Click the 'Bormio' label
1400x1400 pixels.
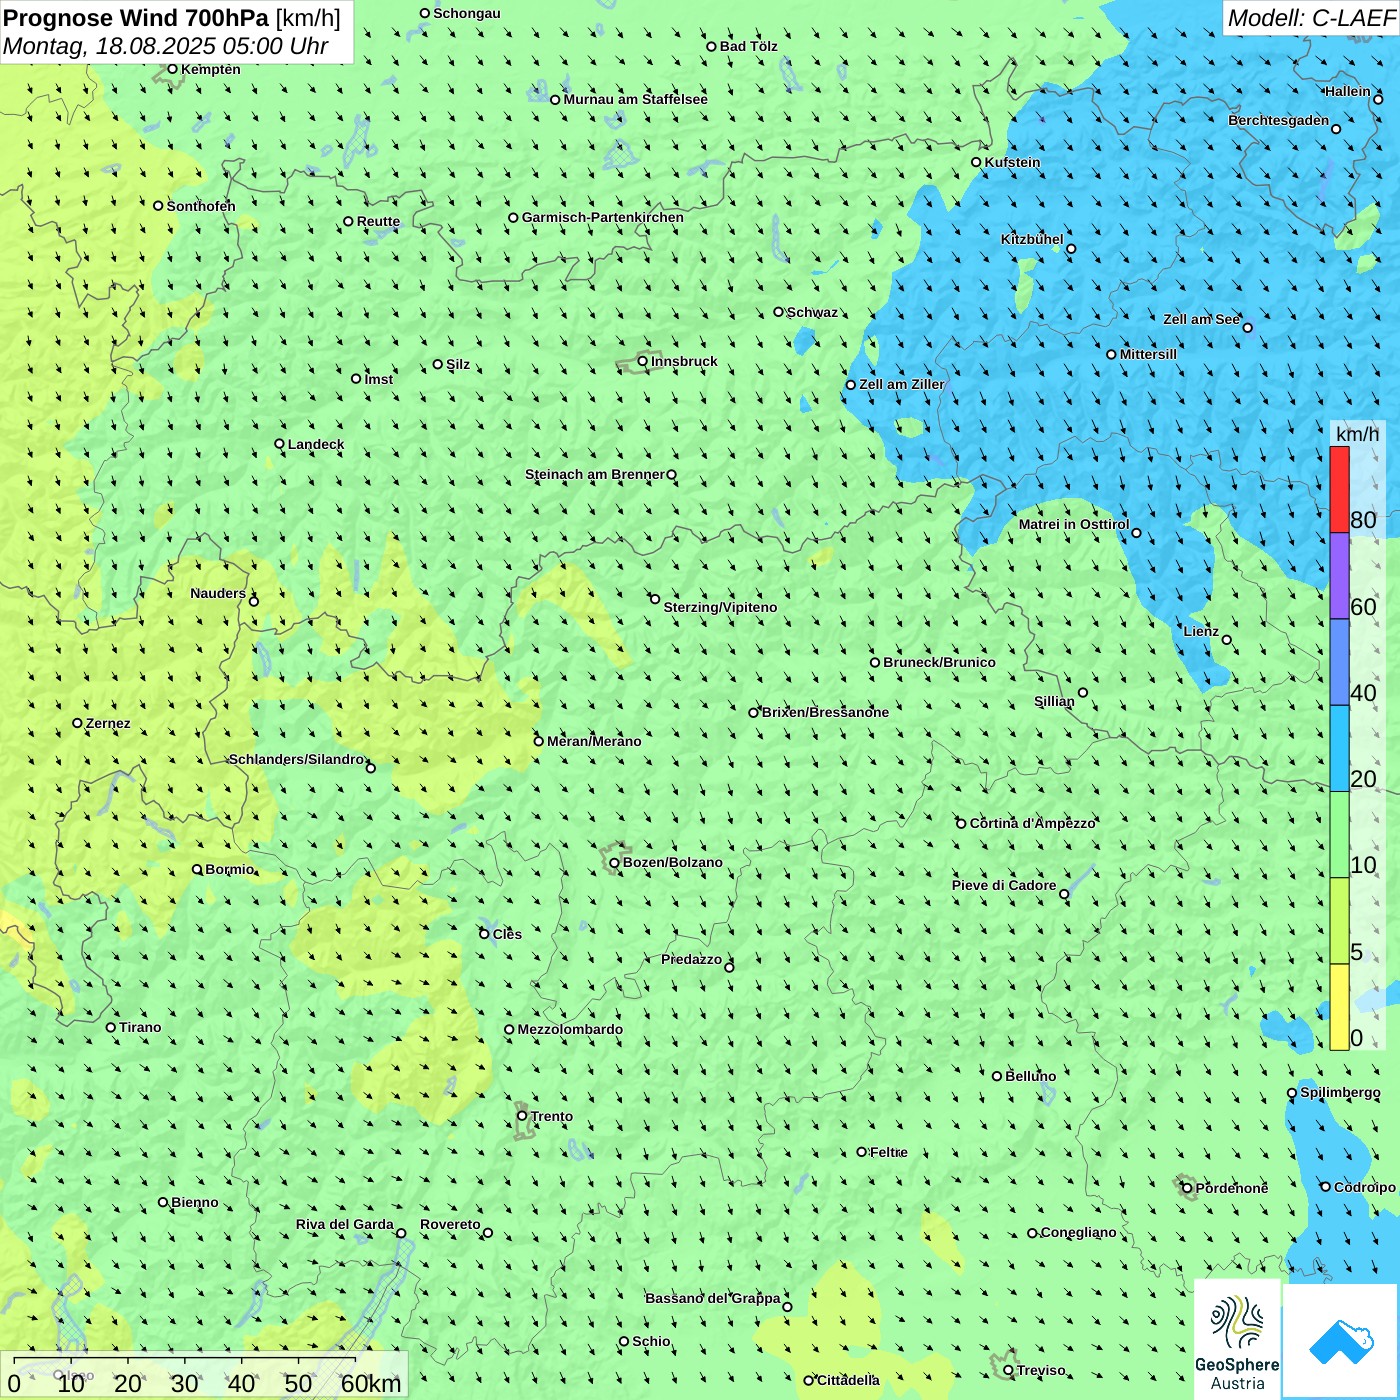pyautogui.click(x=229, y=869)
